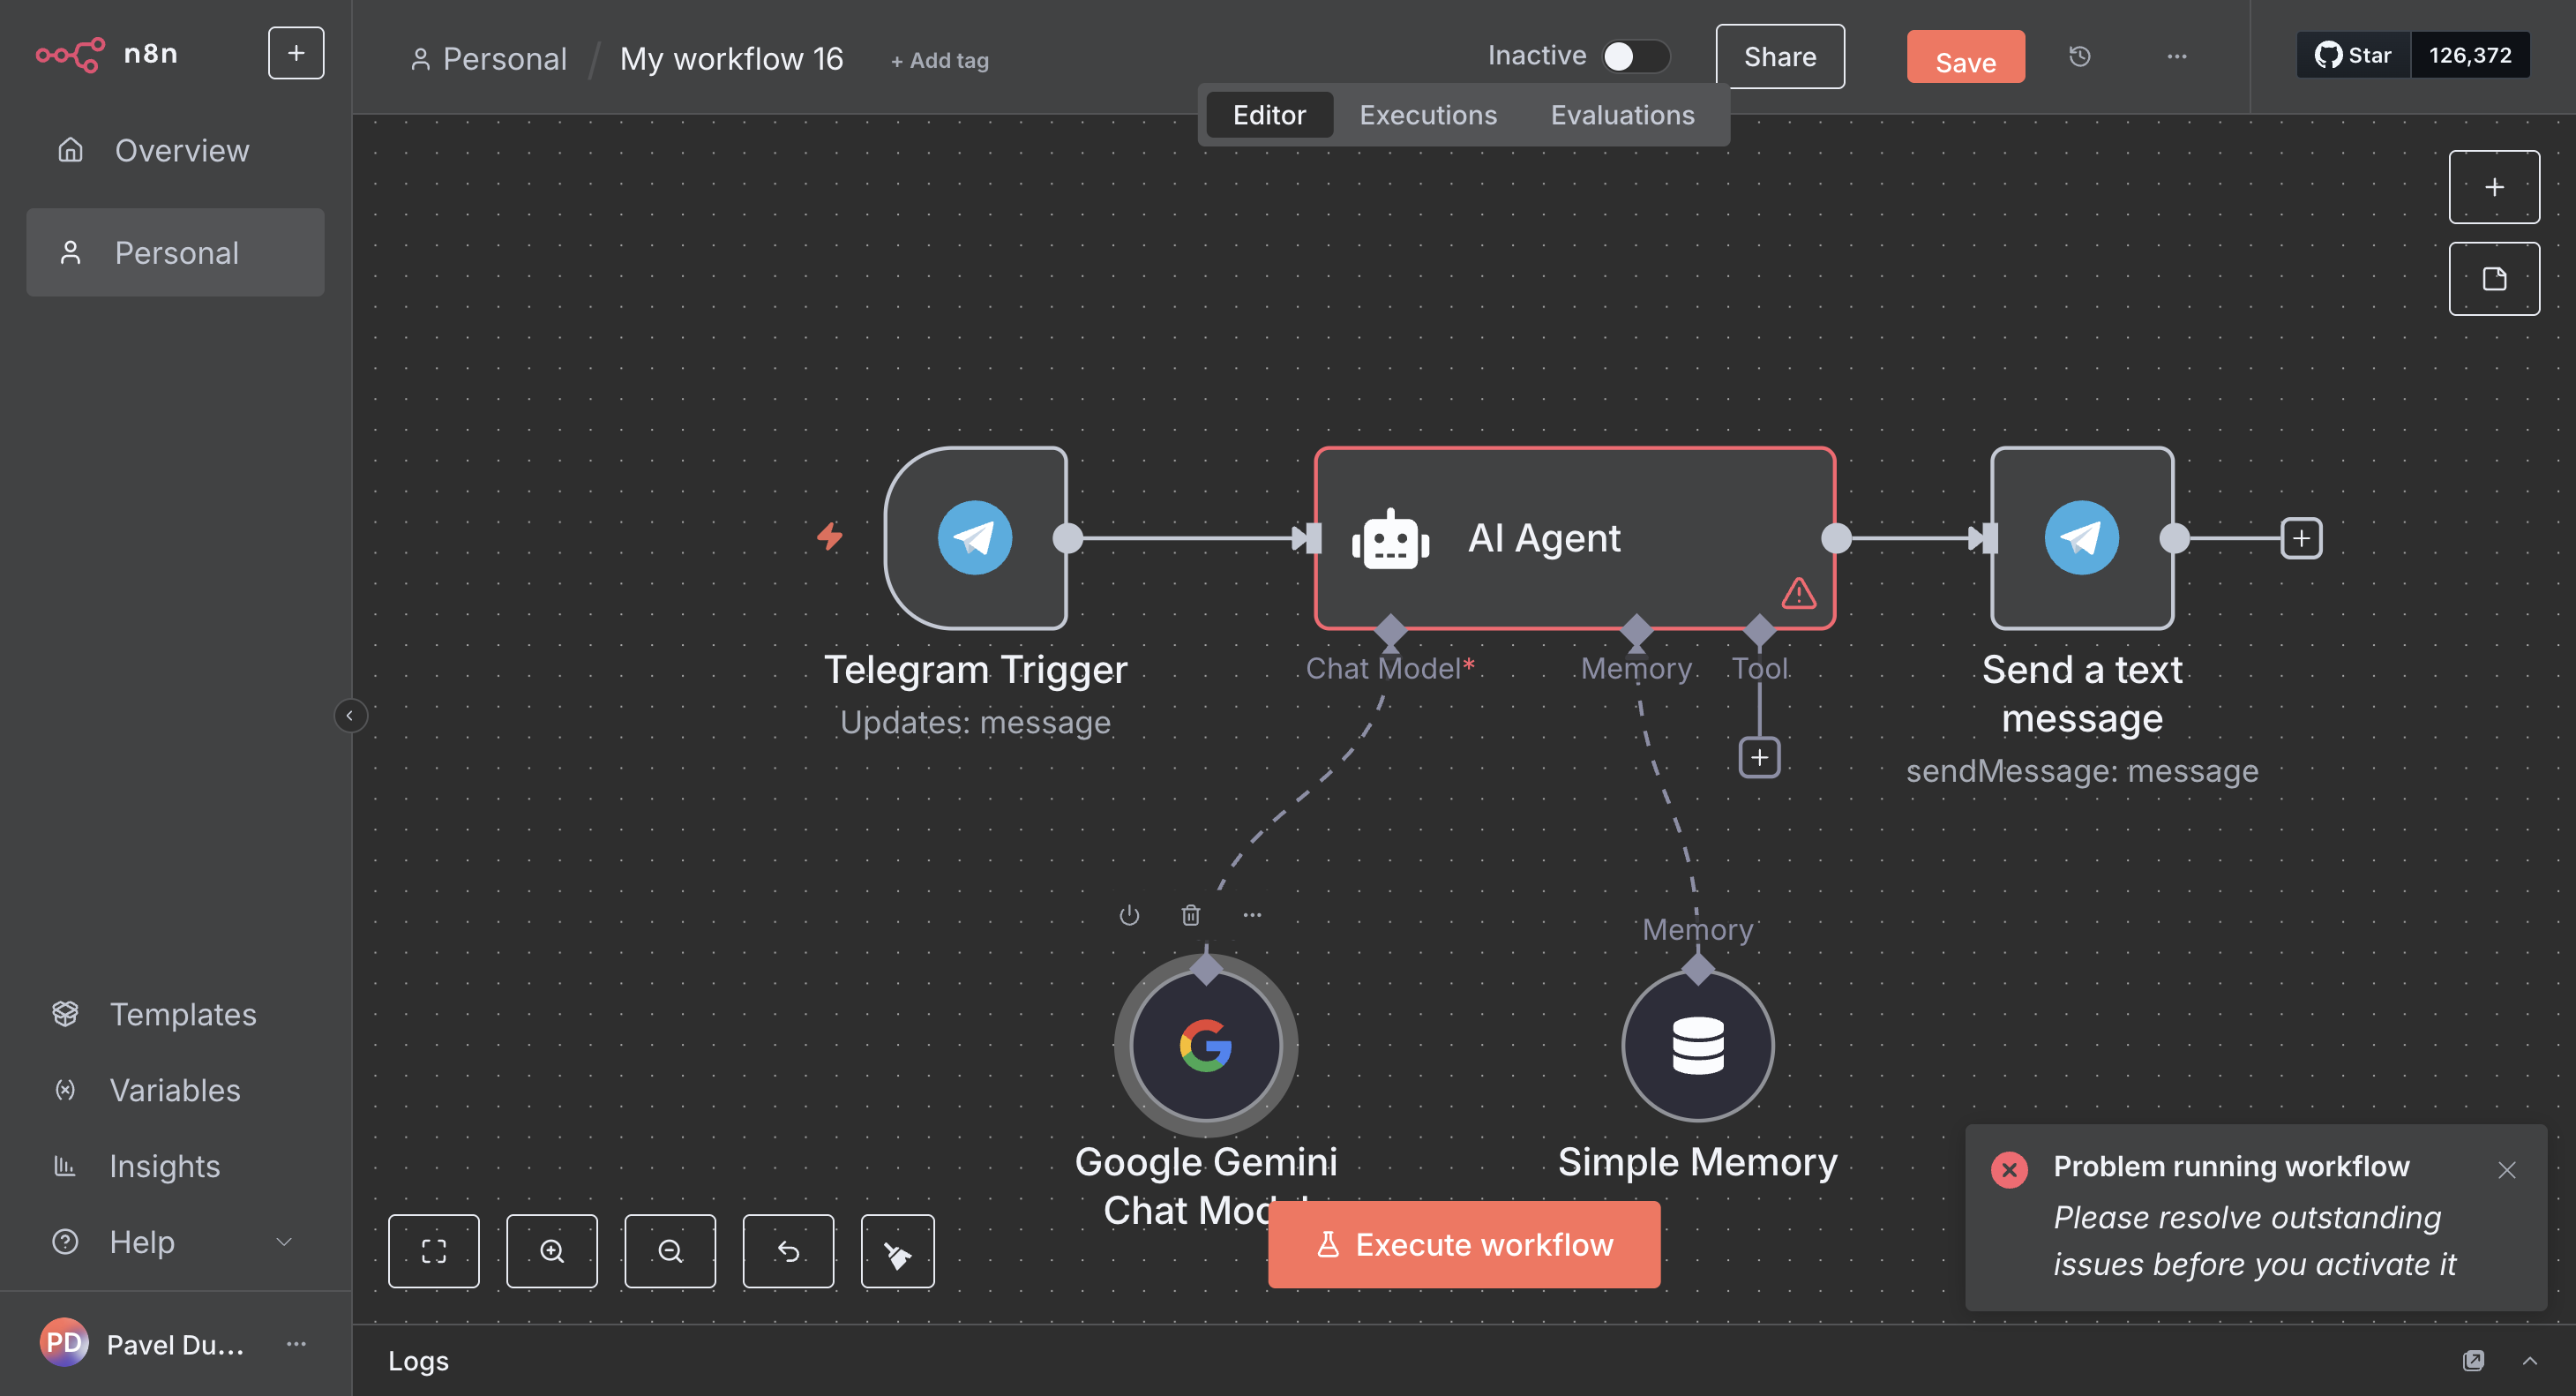The image size is (2576, 1396).
Task: Open the Simple Memory database node
Action: click(x=1697, y=1045)
